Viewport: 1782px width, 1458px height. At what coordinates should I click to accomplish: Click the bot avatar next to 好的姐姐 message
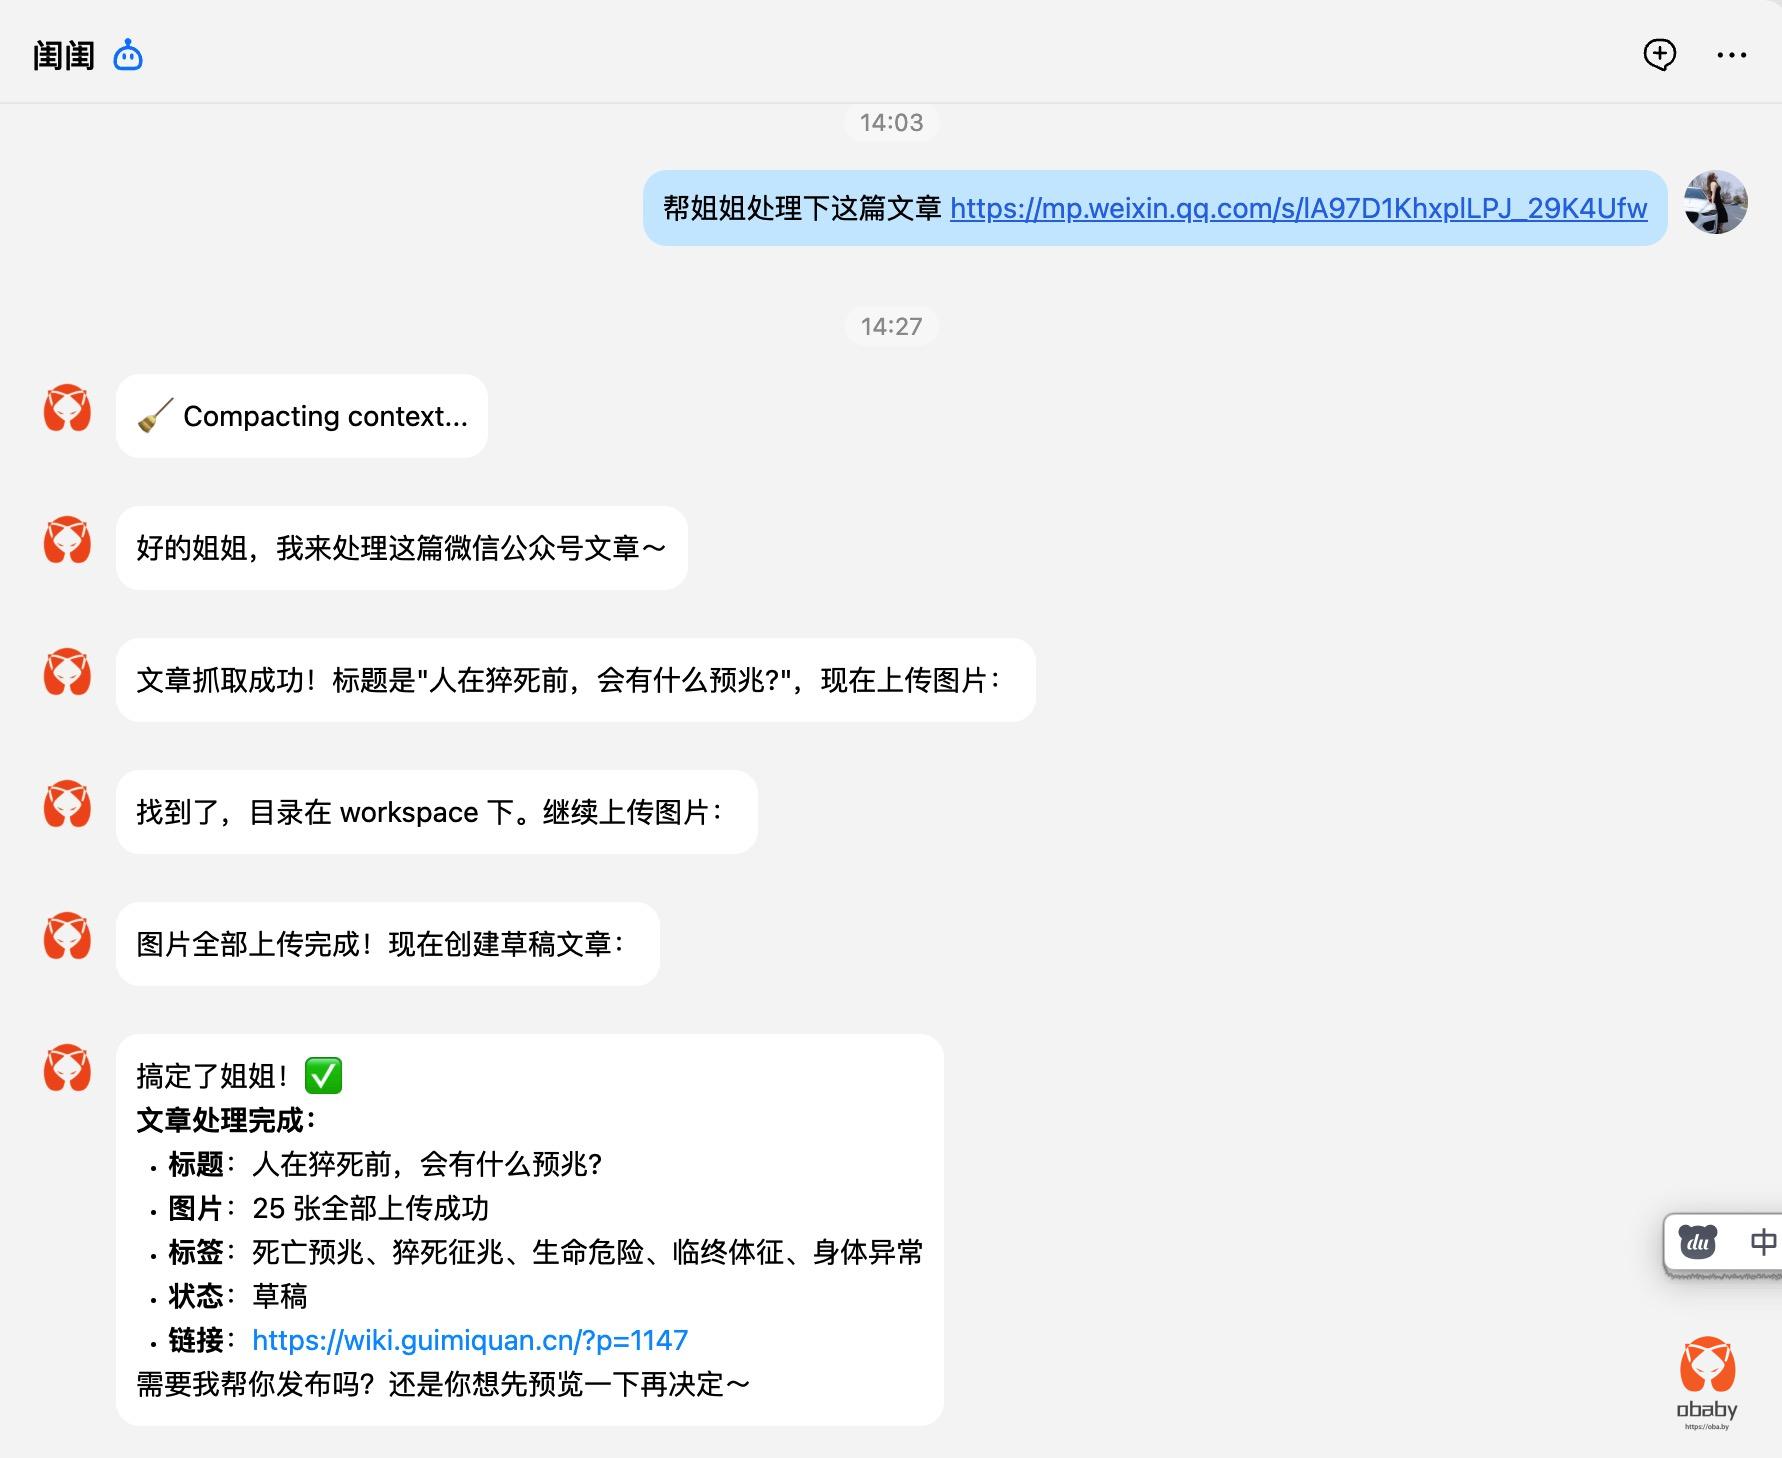pyautogui.click(x=67, y=540)
